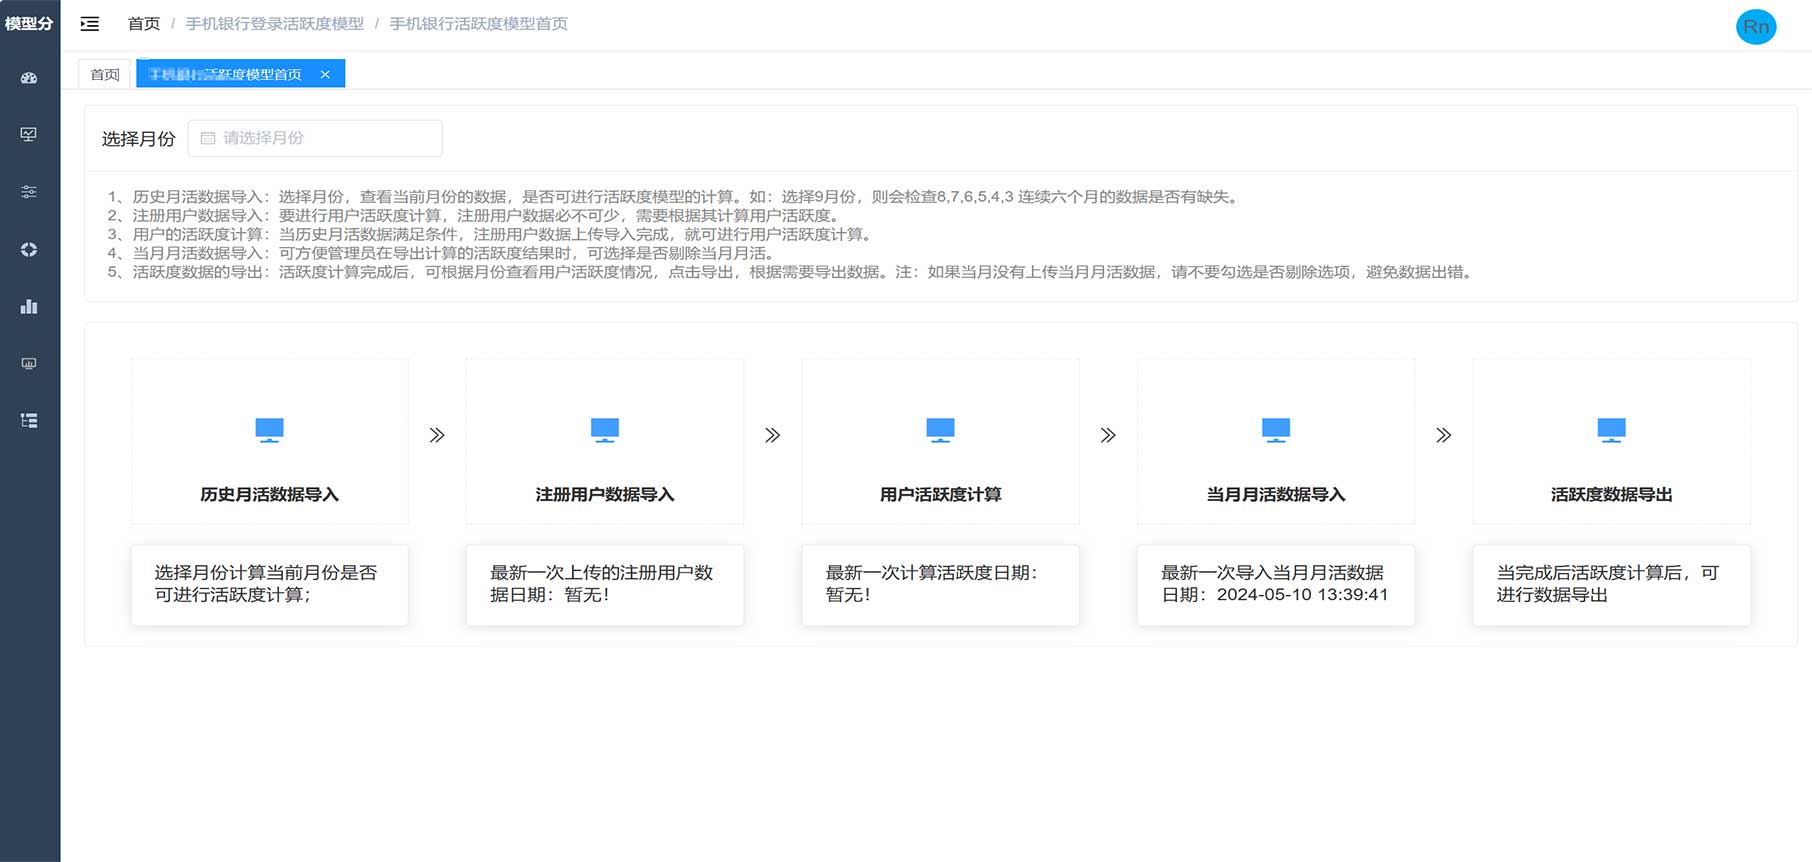1812x862 pixels.
Task: Open the 注册用户数据导入 step card
Action: point(605,442)
